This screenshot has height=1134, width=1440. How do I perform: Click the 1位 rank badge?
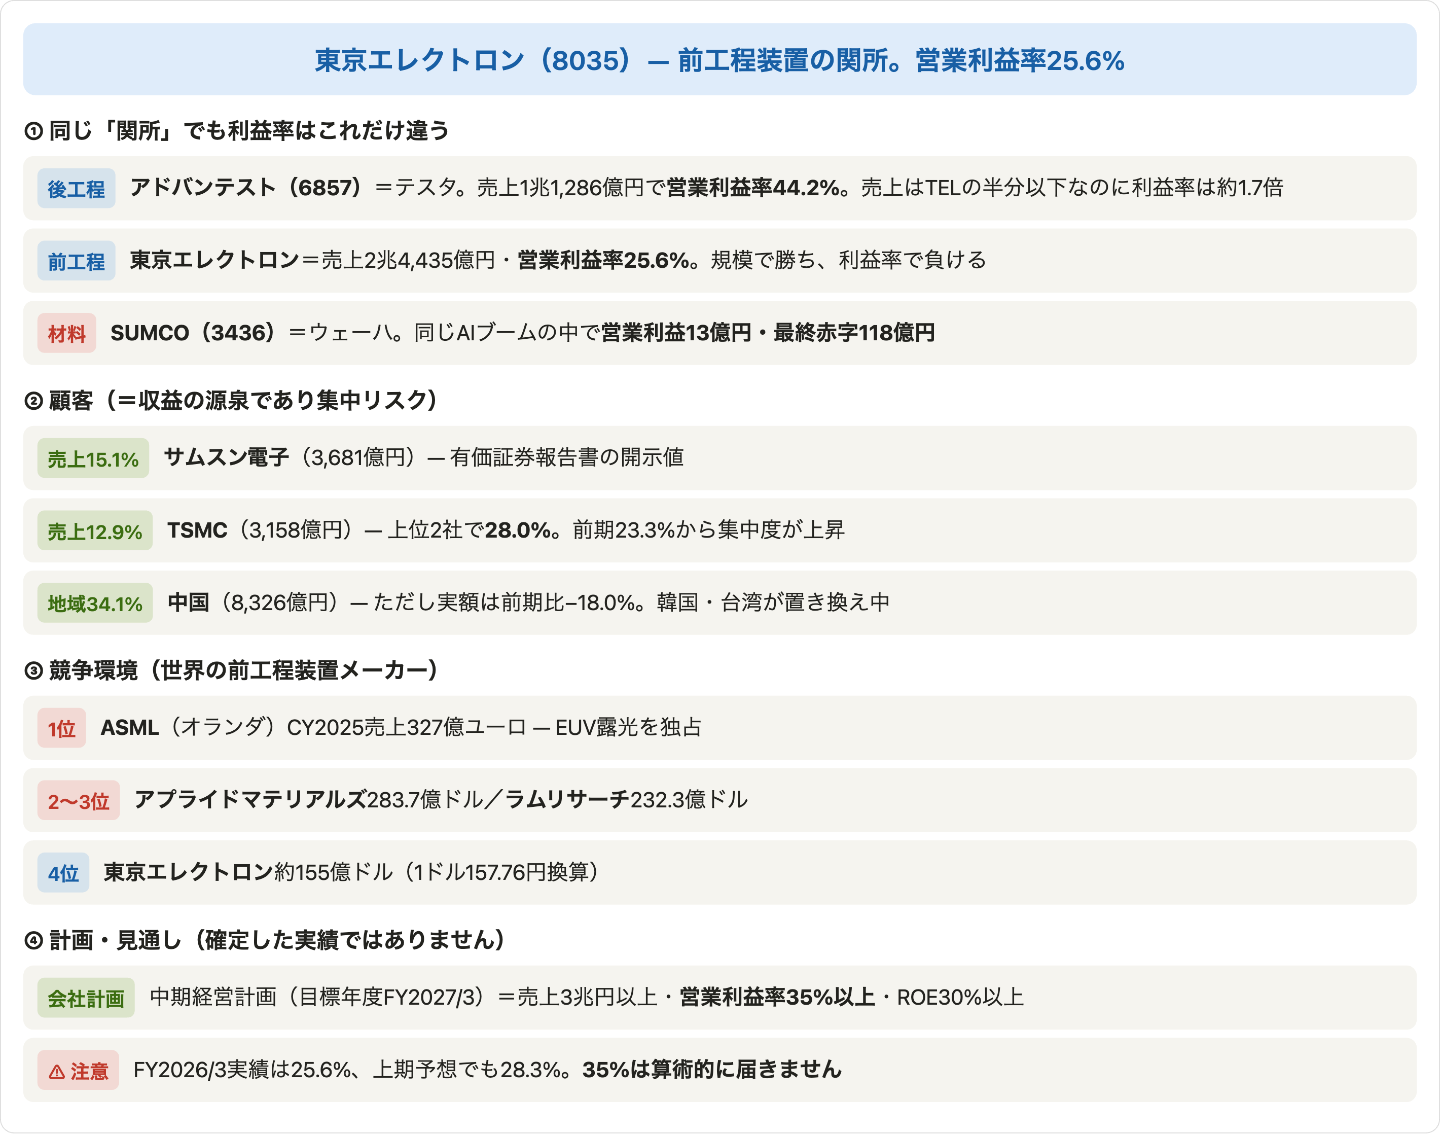[62, 728]
